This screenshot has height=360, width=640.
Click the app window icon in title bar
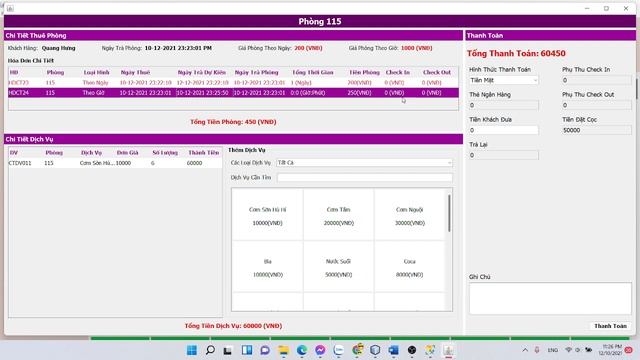pyautogui.click(x=10, y=8)
